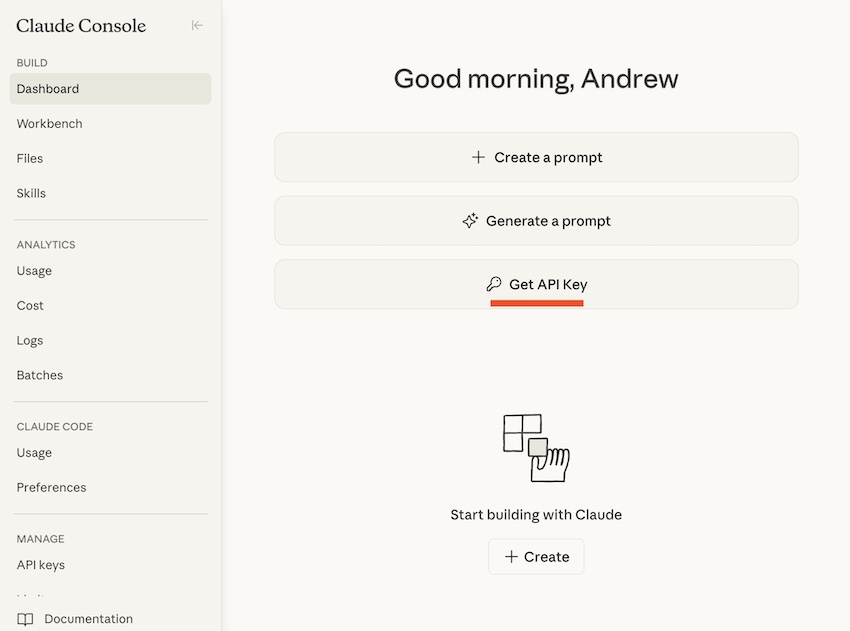Click the key icon on Get API Key
The height and width of the screenshot is (631, 850).
(493, 284)
